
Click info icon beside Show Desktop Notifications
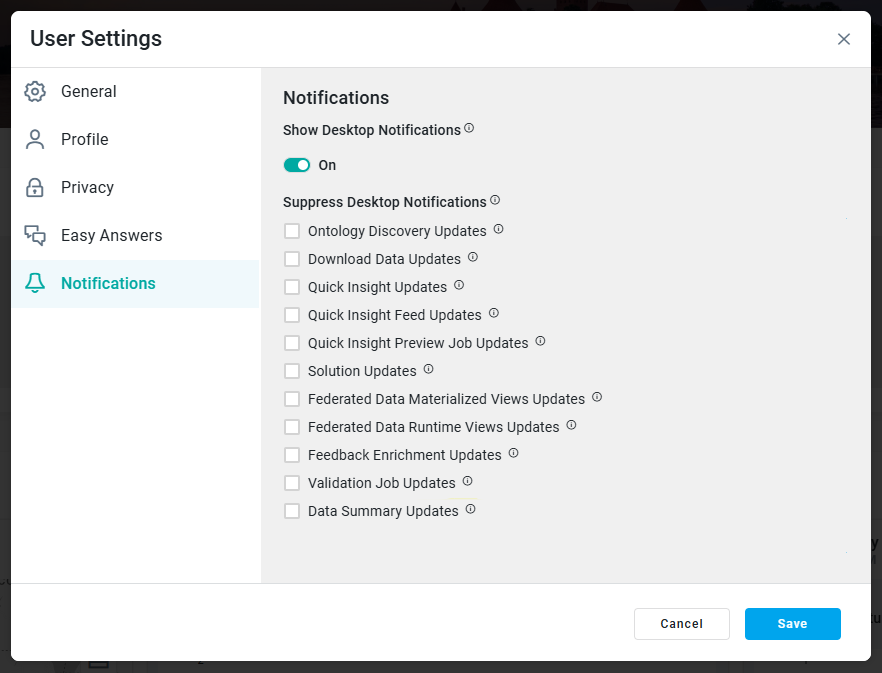[469, 129]
